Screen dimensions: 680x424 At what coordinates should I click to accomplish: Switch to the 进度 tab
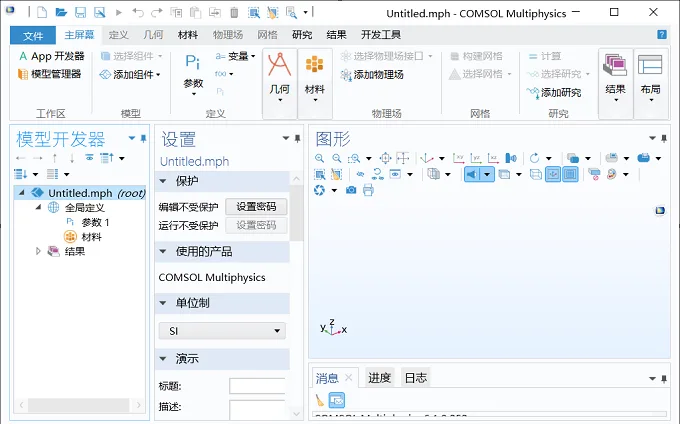coord(379,378)
